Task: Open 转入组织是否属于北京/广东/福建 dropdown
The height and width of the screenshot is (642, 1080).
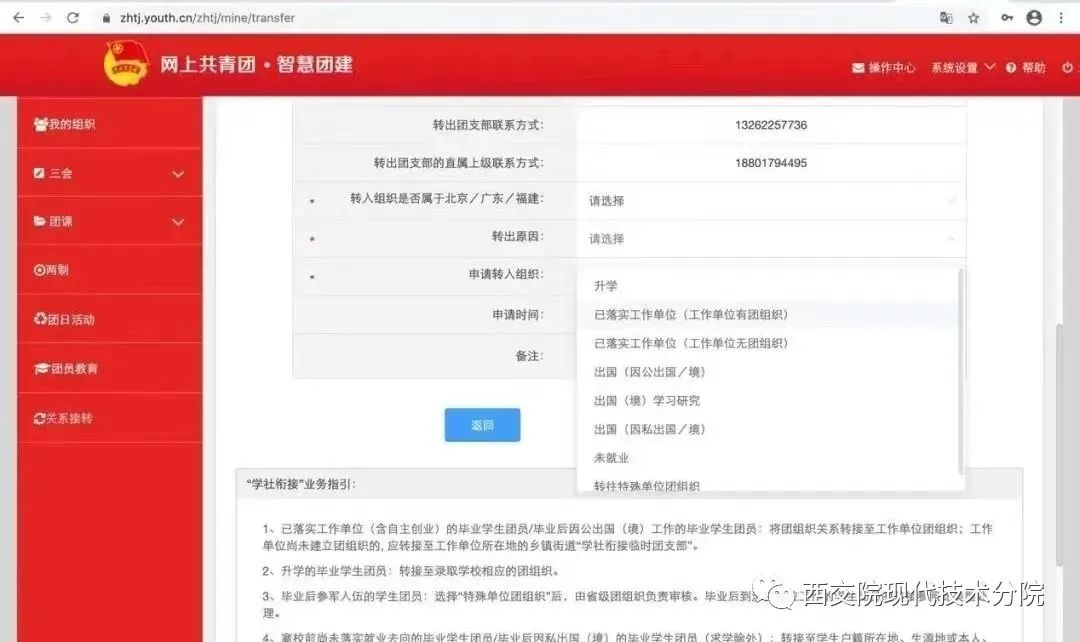Action: (x=770, y=201)
